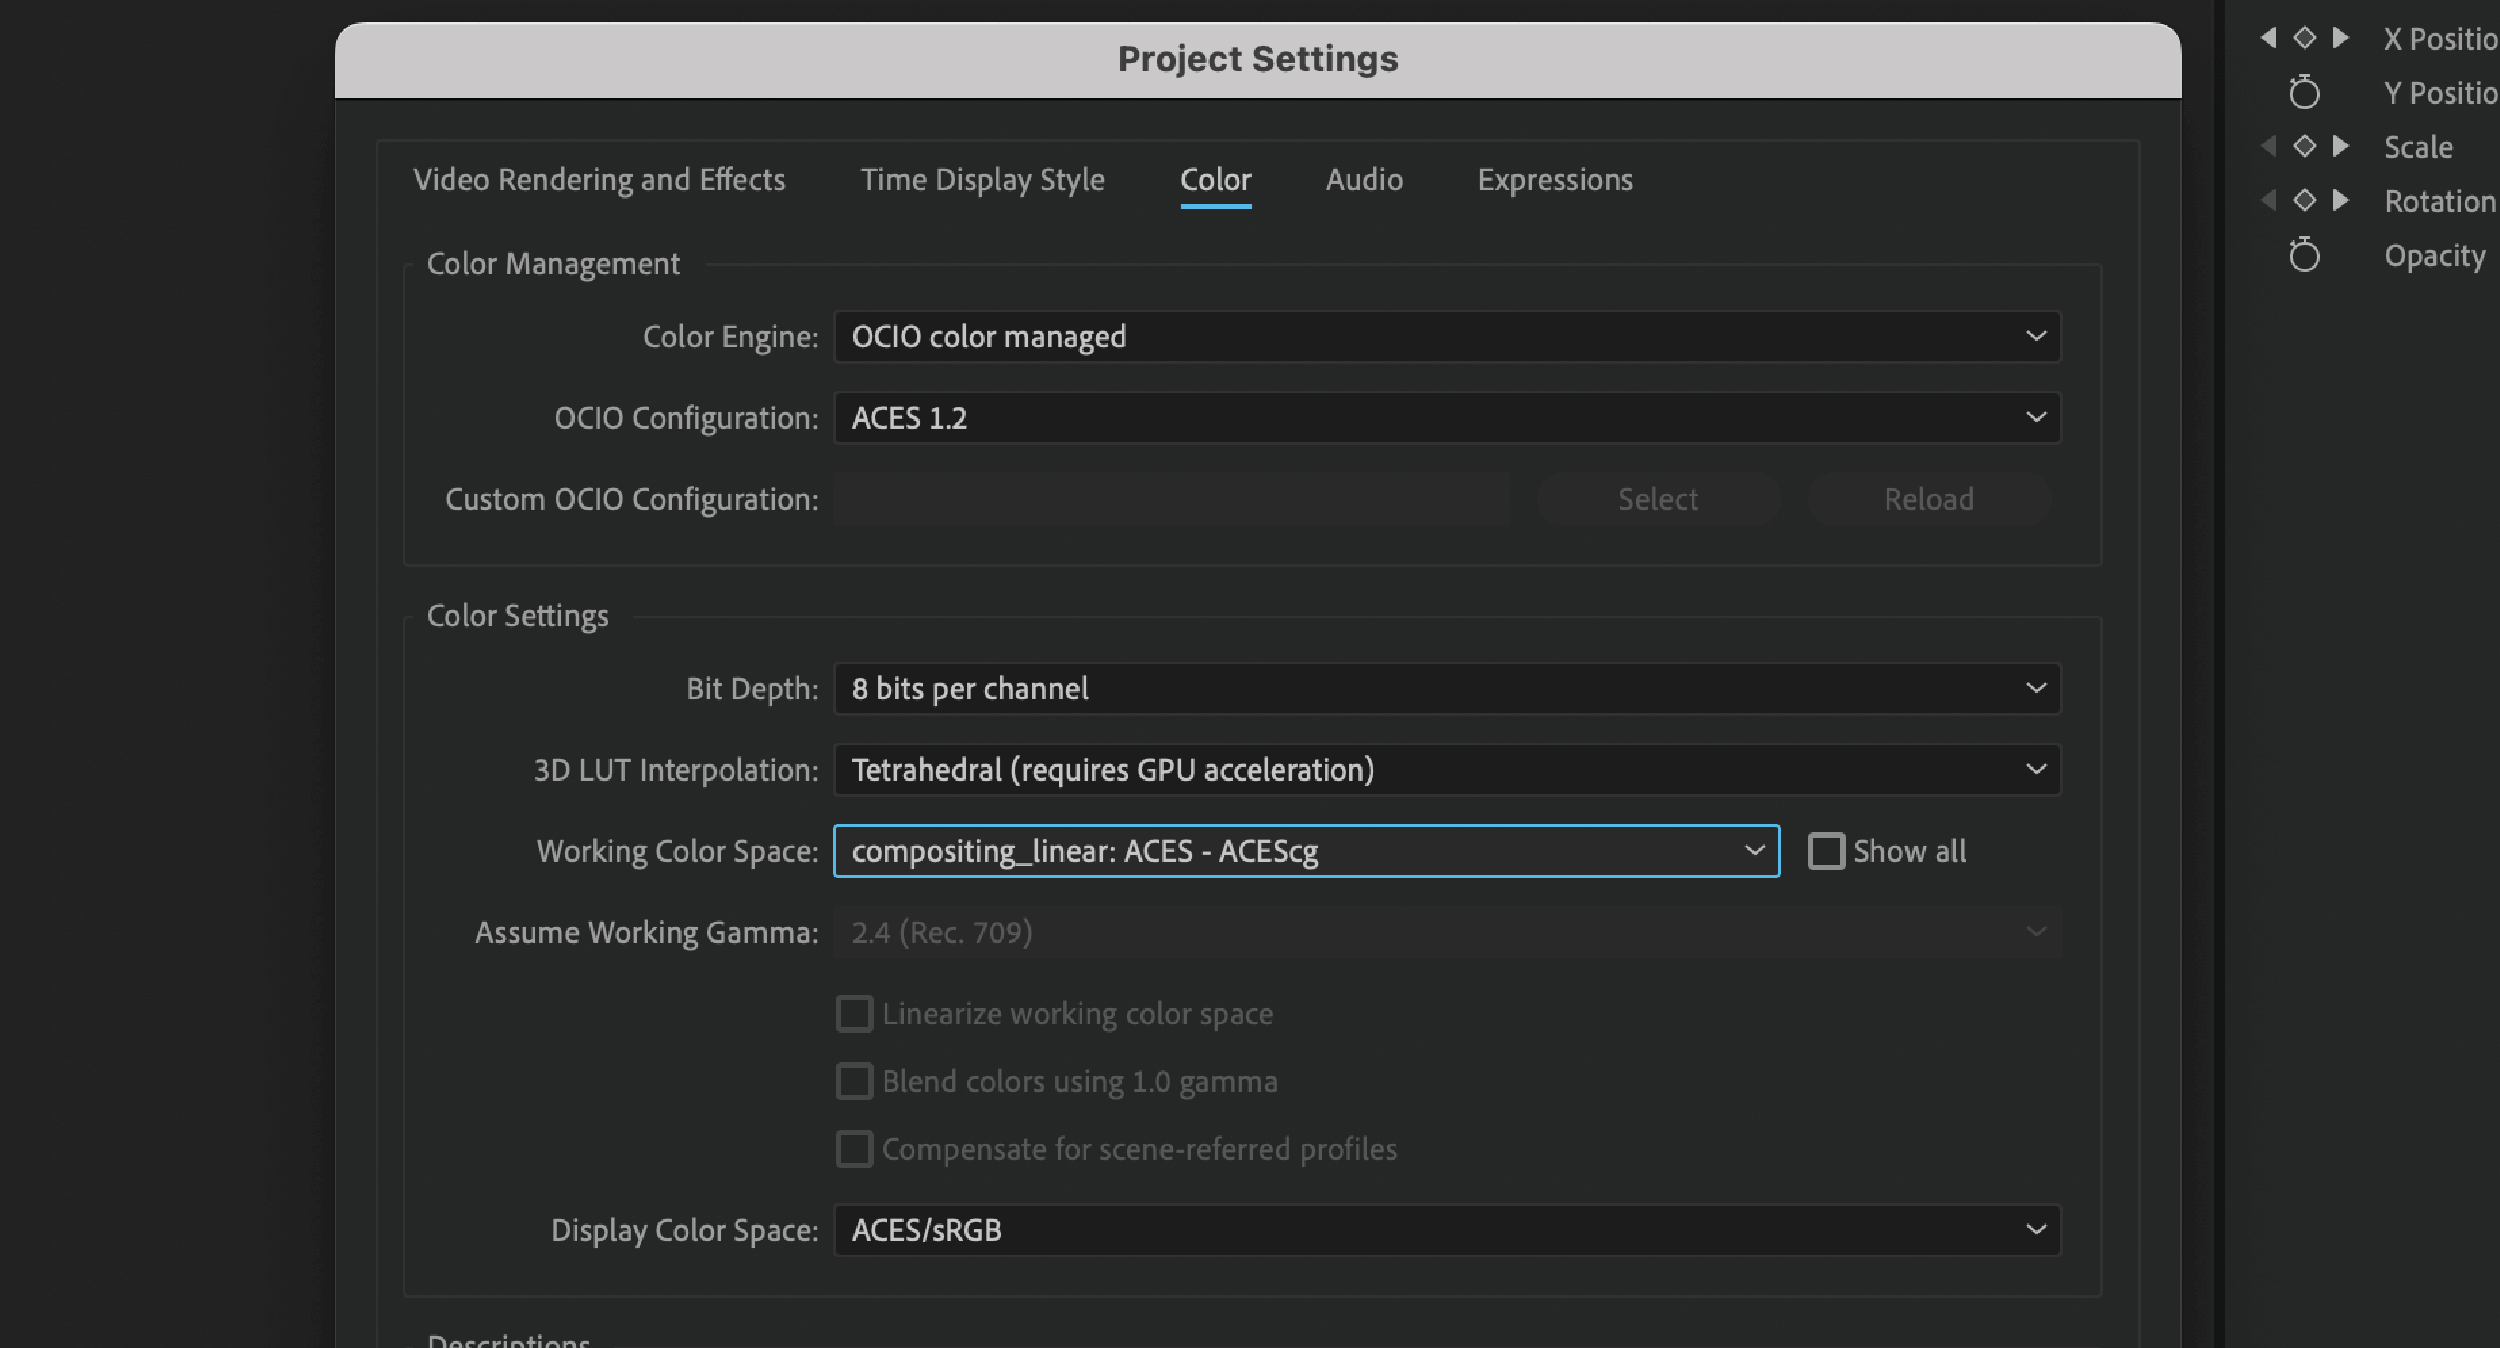2500x1348 pixels.
Task: Open the Video Rendering and Effects tab
Action: [599, 180]
